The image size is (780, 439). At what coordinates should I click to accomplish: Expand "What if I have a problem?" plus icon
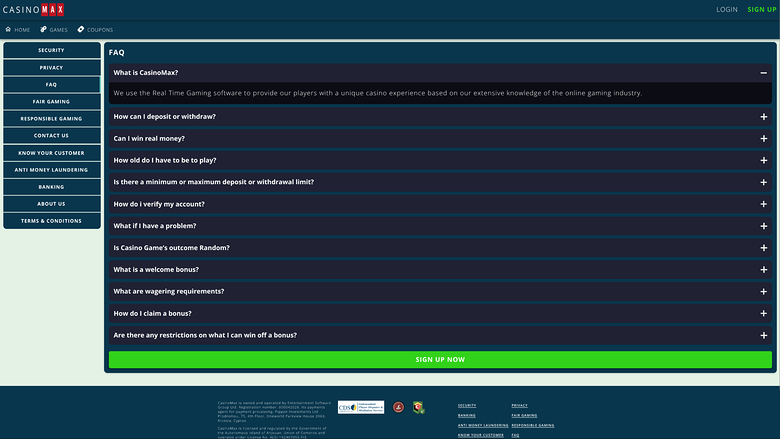tap(764, 226)
